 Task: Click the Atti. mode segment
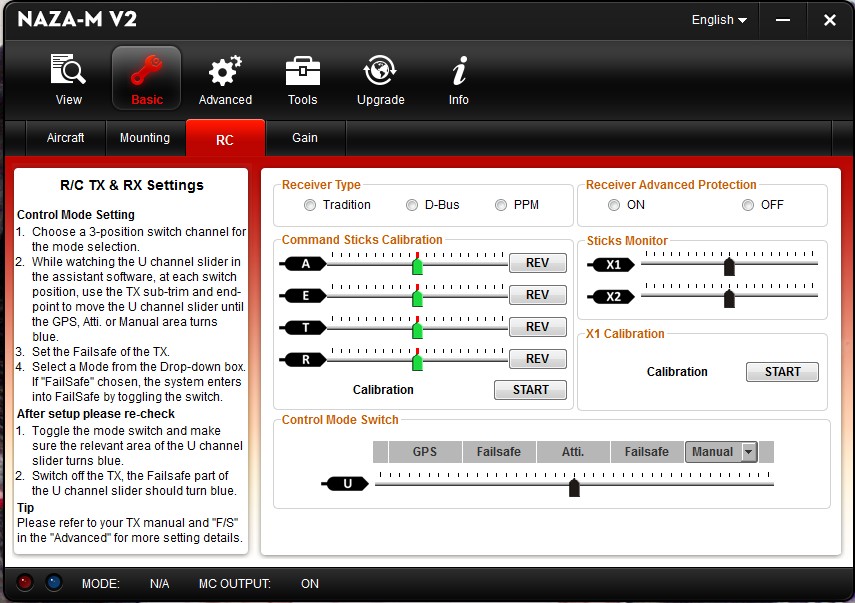[x=573, y=452]
